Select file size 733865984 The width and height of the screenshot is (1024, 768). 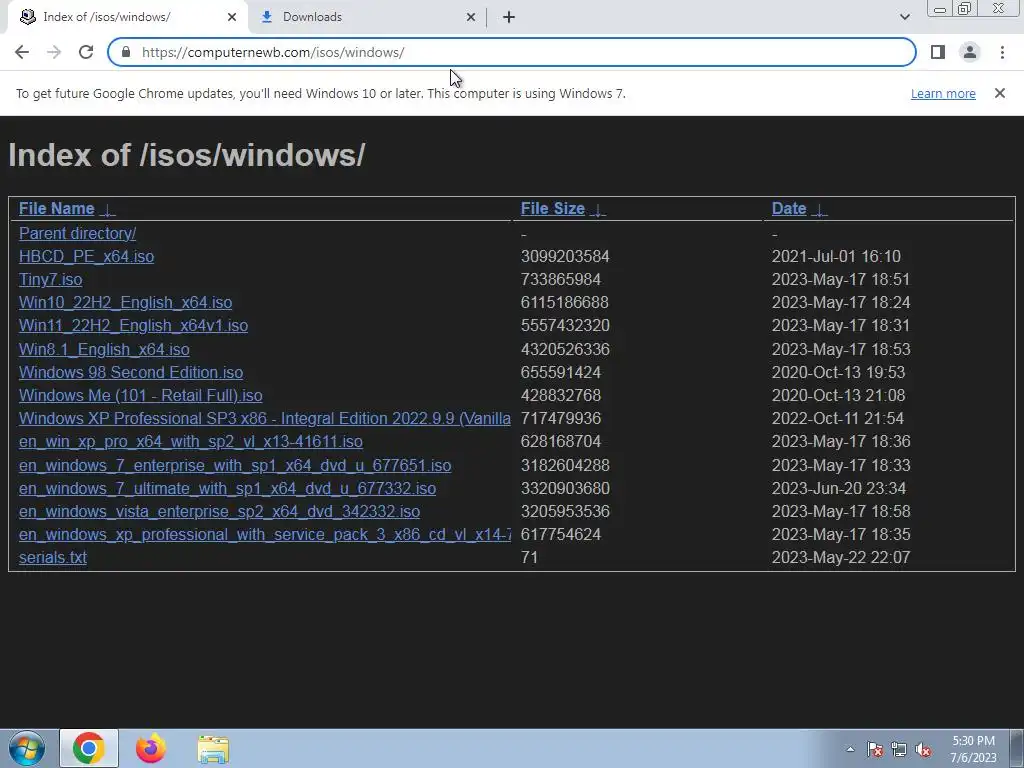560,280
